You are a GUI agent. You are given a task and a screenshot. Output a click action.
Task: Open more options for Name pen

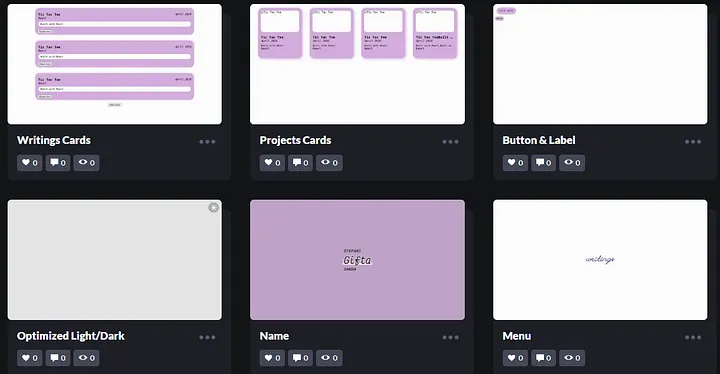[450, 337]
